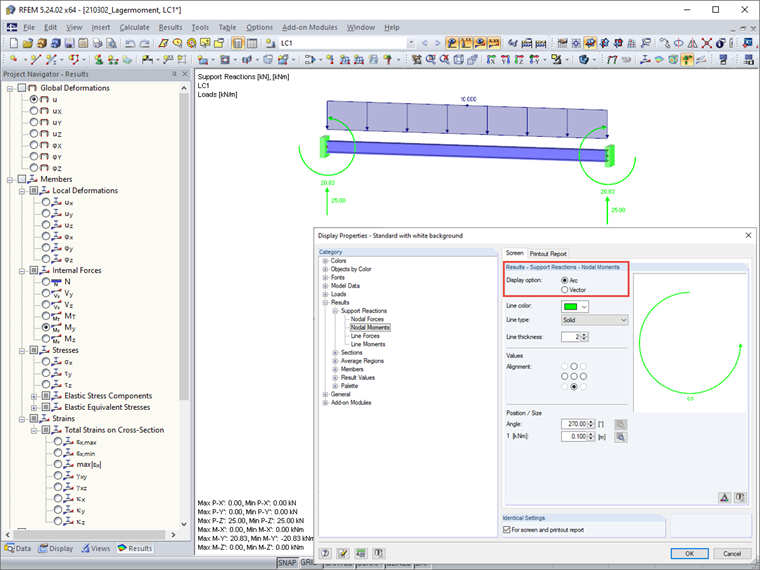Click the Line thickness input field
This screenshot has width=760, height=570.
571,337
